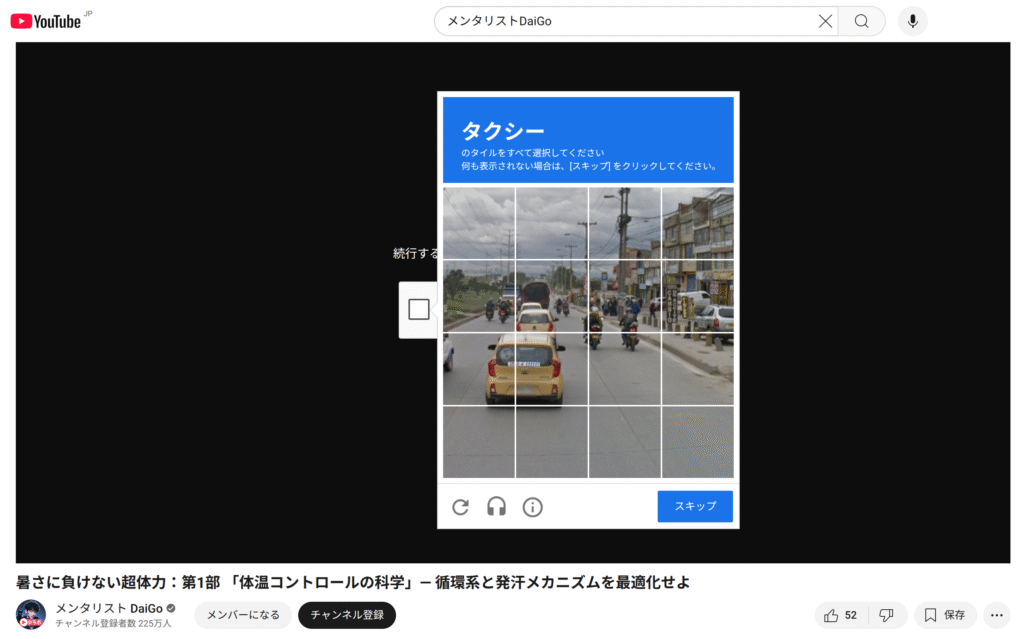
Task: Click the DaiGo channel avatar
Action: point(31,615)
